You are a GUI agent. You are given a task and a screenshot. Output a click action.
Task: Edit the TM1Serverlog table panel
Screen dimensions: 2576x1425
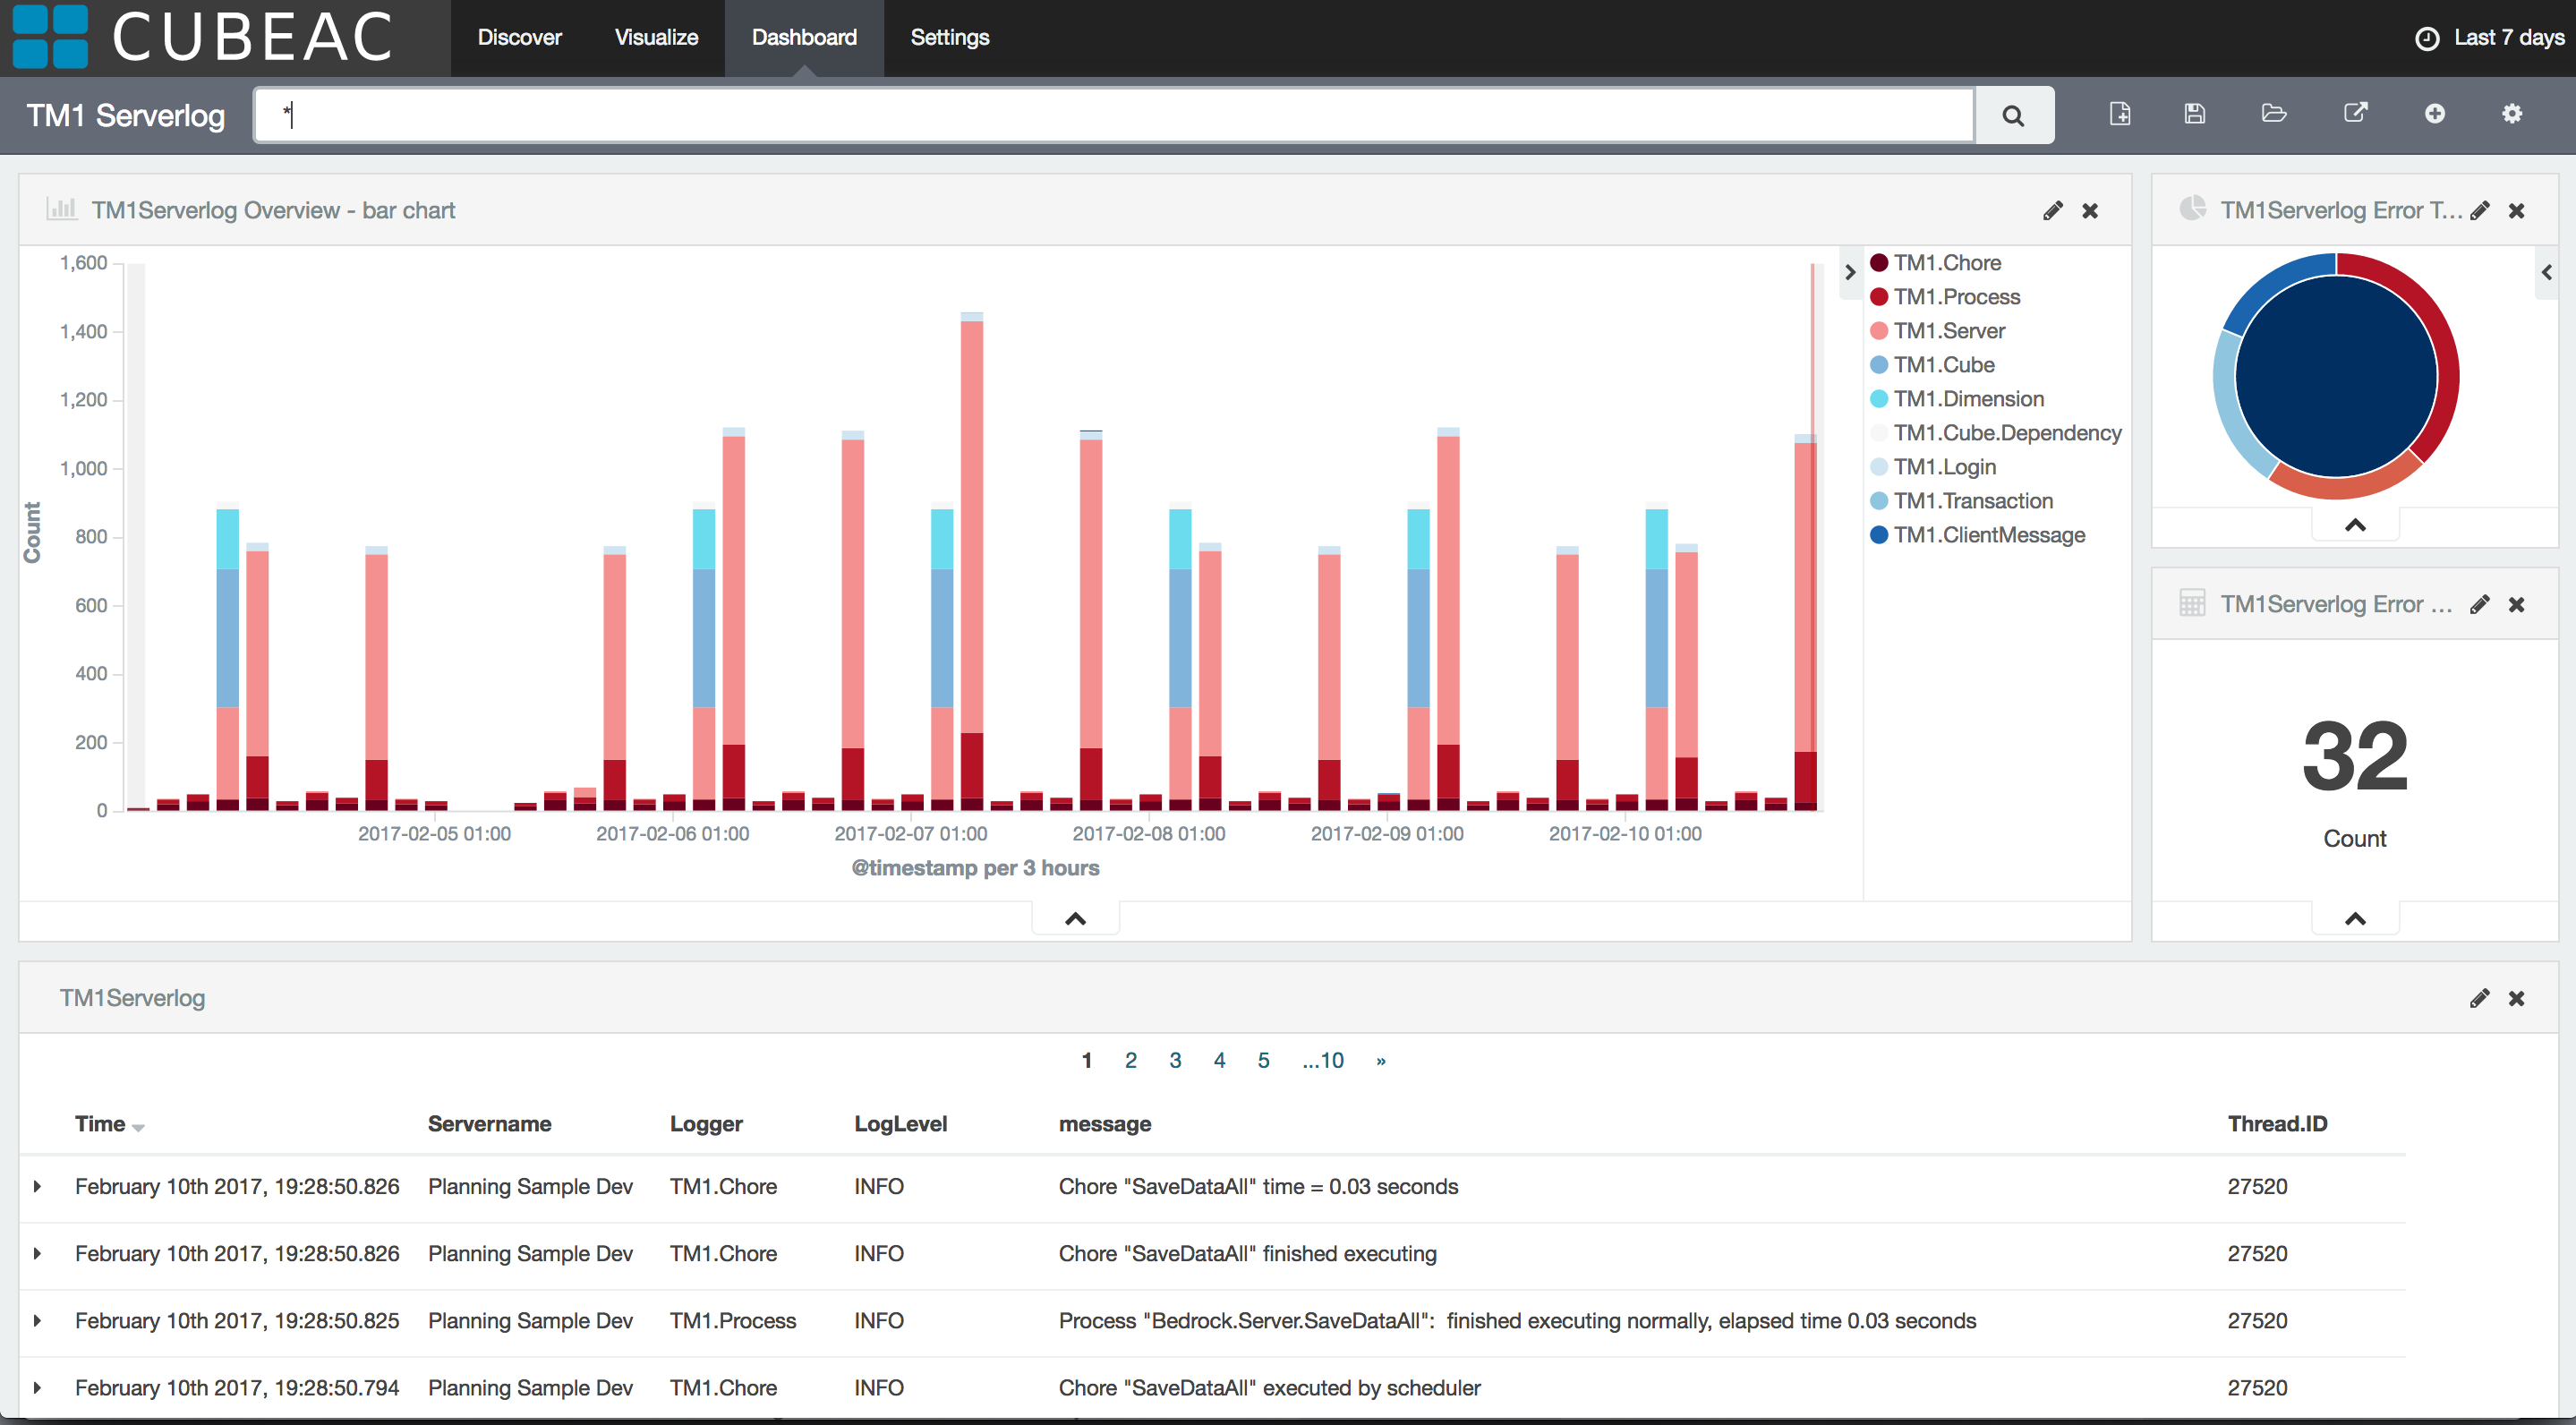coord(2479,999)
